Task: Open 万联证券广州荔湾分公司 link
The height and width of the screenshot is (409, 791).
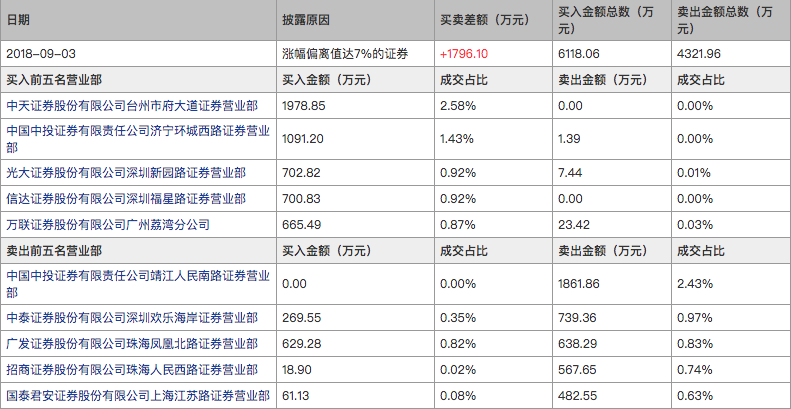Action: point(107,224)
